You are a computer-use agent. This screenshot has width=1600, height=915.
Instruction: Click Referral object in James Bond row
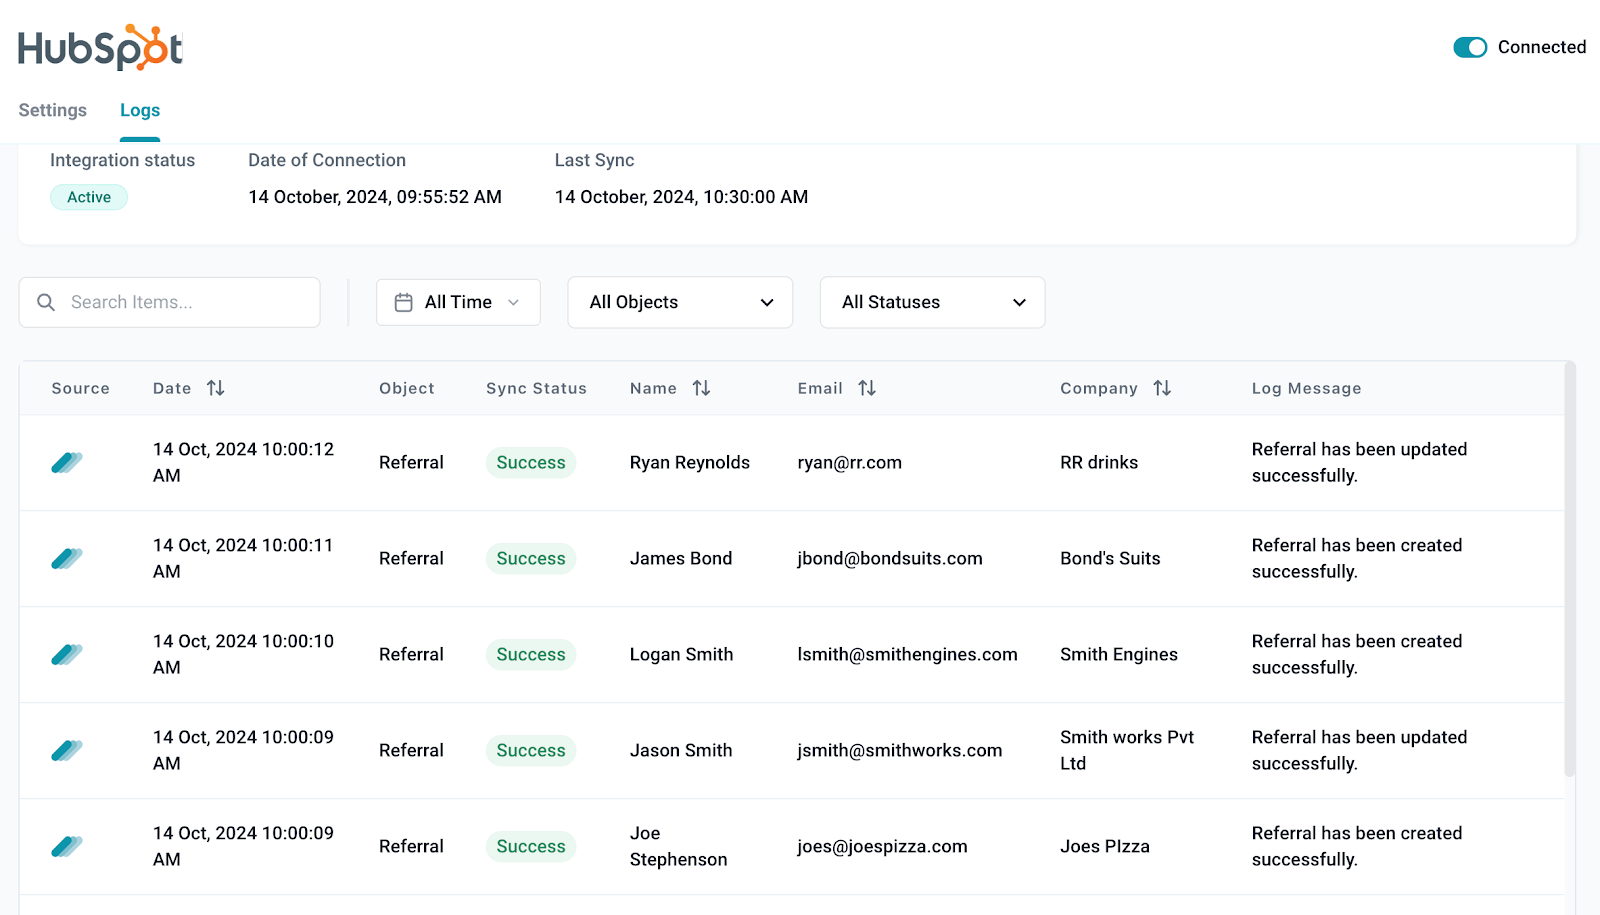(411, 558)
